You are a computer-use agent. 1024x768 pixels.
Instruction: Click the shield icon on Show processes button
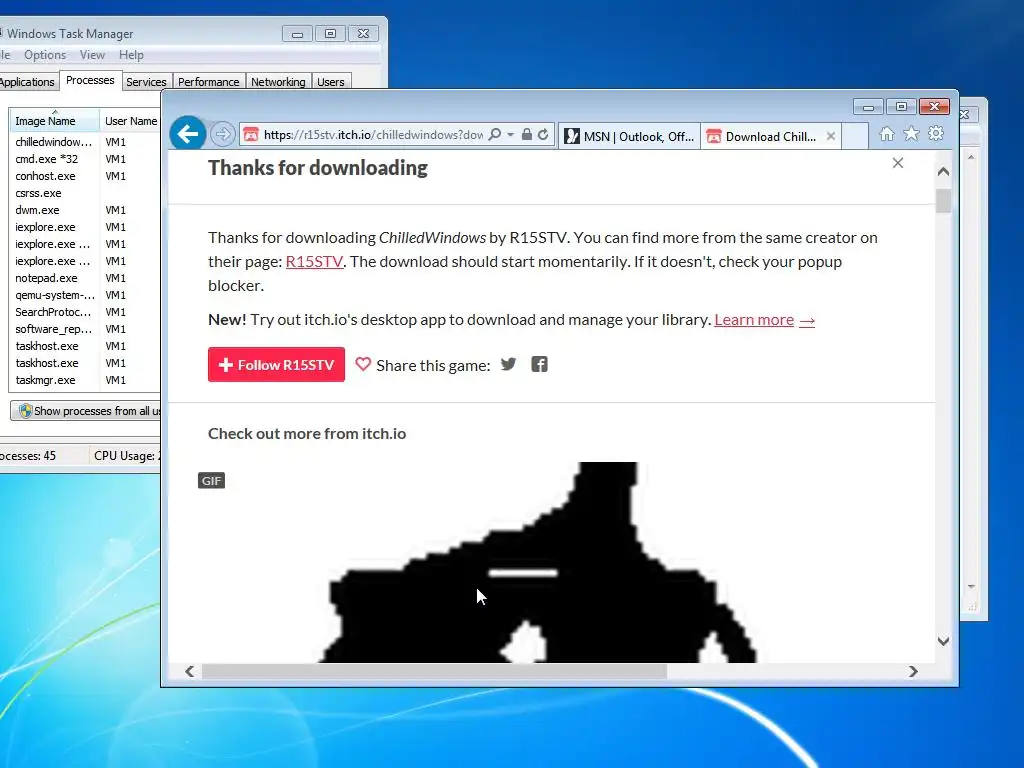25,411
